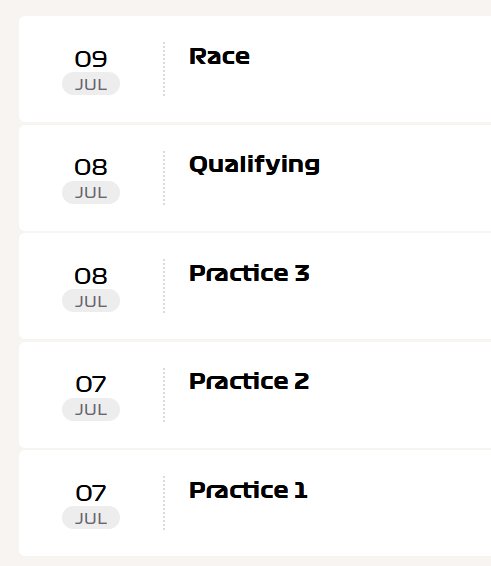Click the JUL badge beside Race

pos(91,84)
